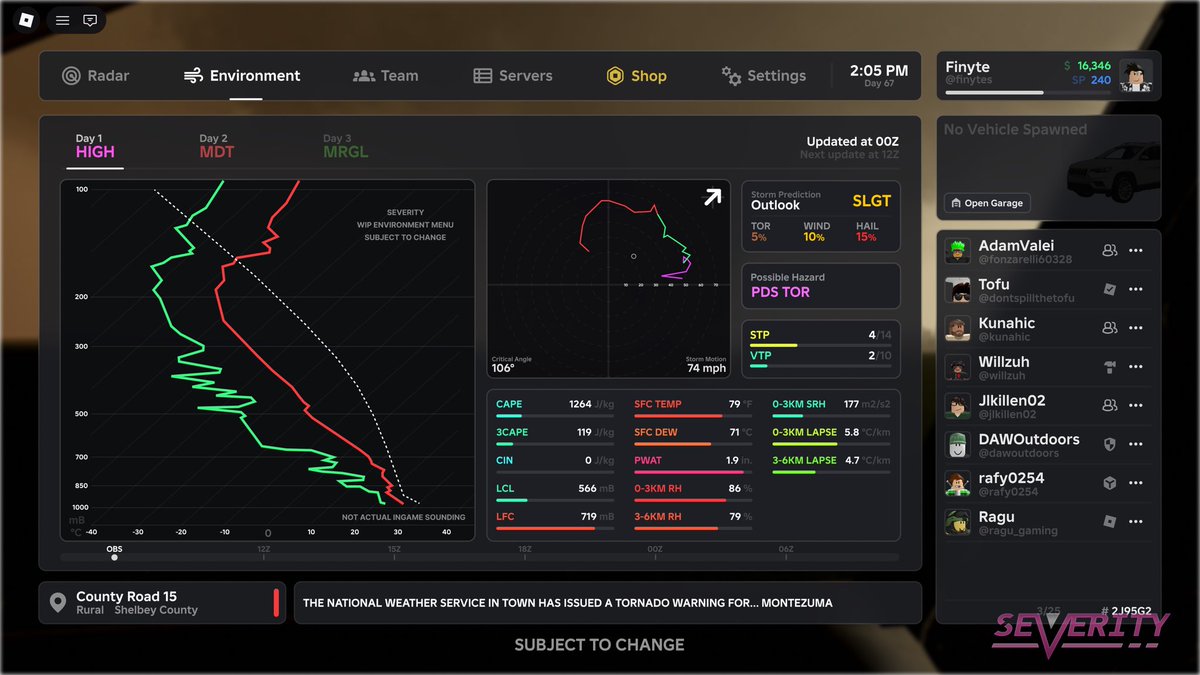Click the Kunahic friends icon

(x=1109, y=328)
